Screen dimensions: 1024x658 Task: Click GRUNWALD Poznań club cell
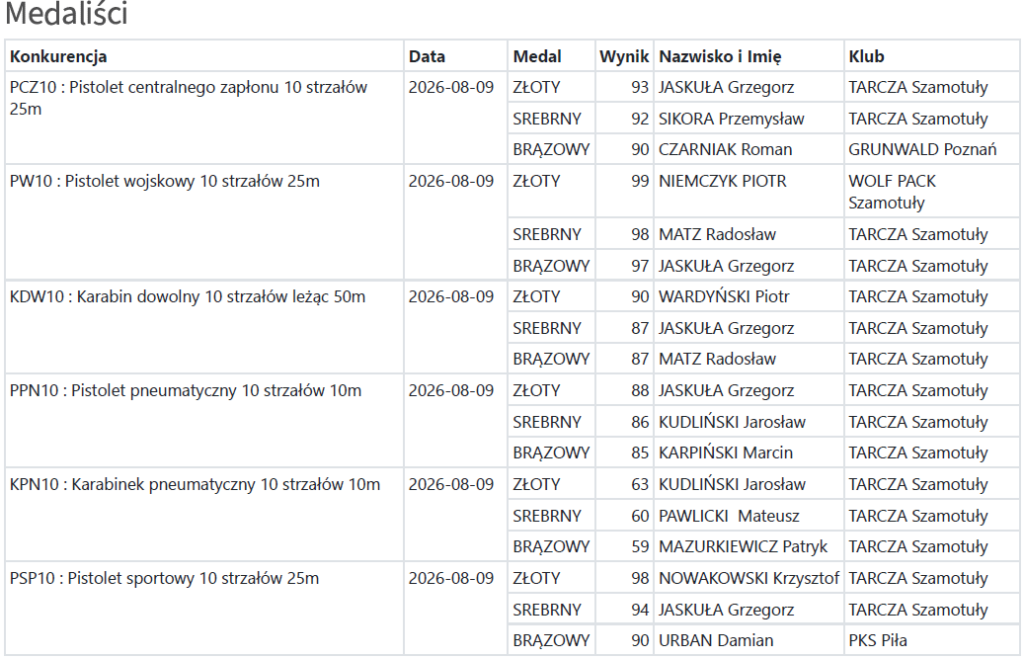coord(931,149)
